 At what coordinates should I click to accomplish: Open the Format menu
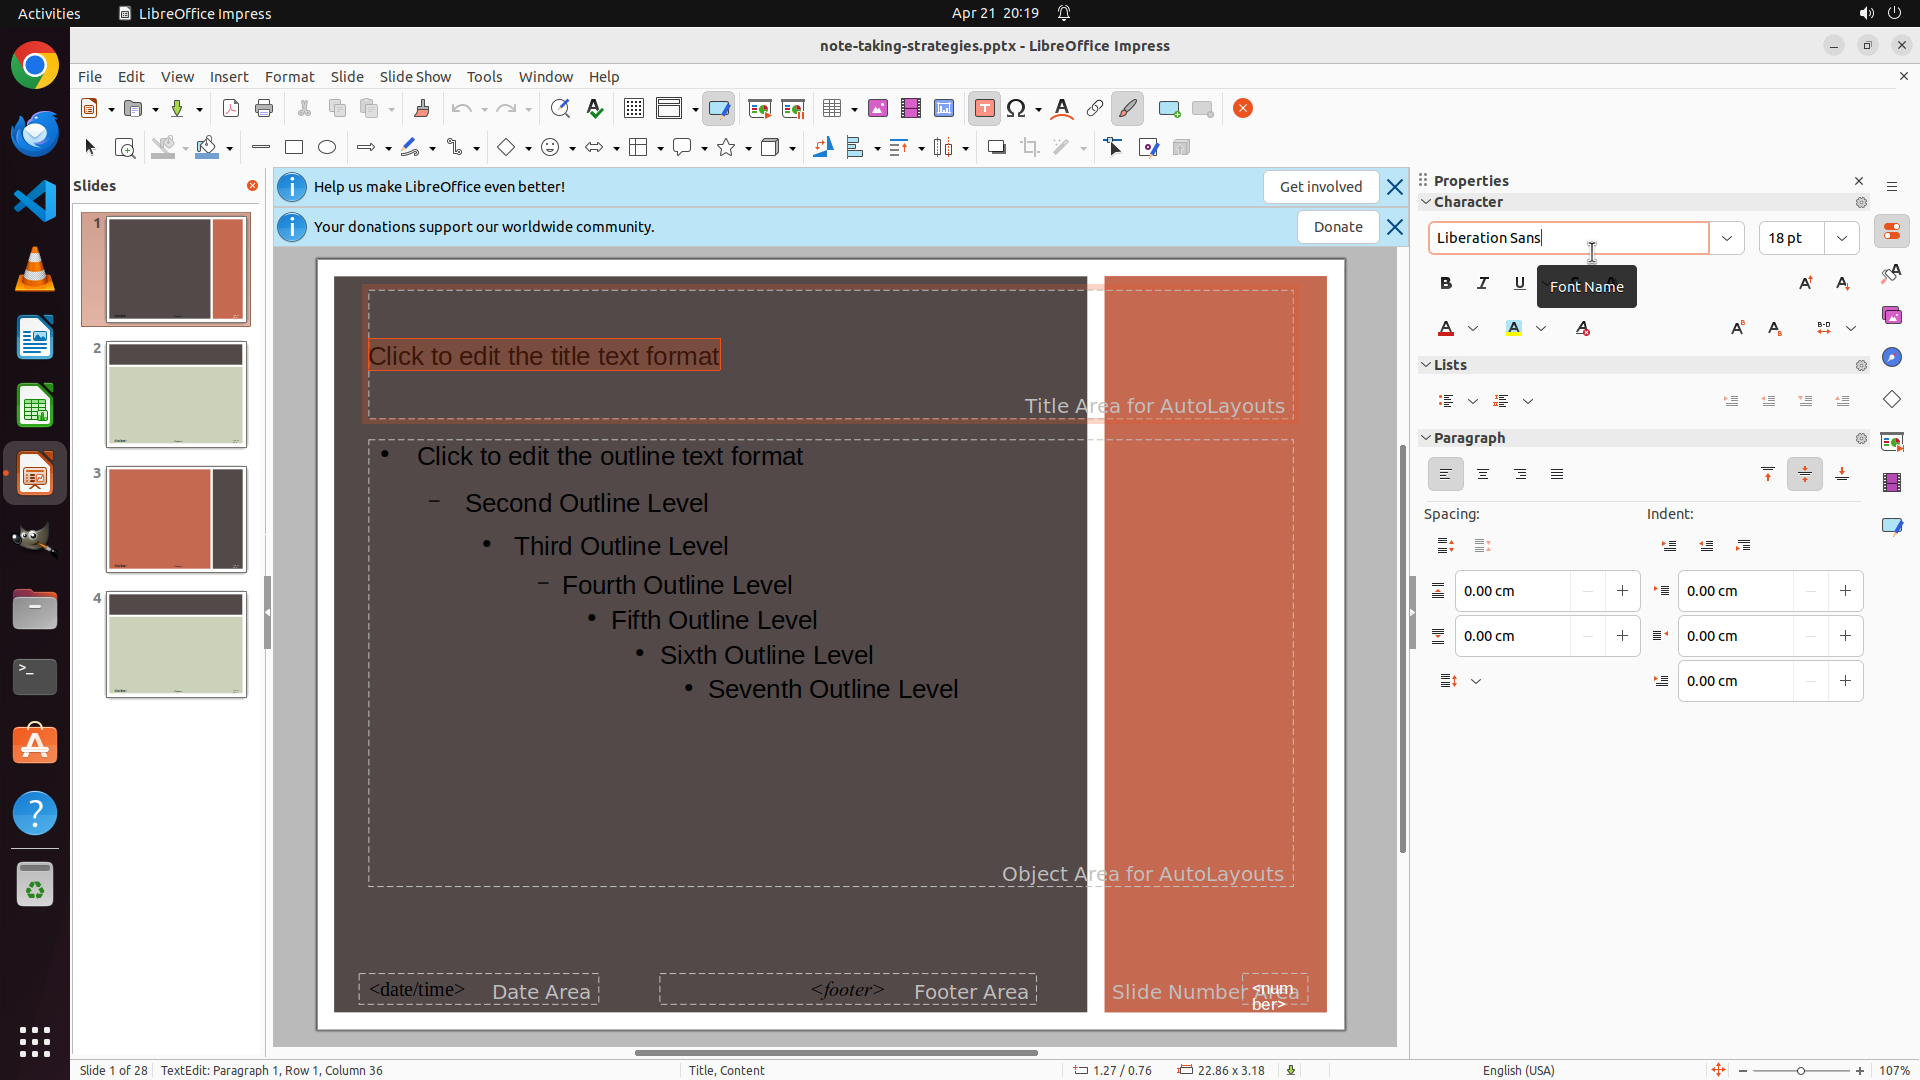coord(289,77)
